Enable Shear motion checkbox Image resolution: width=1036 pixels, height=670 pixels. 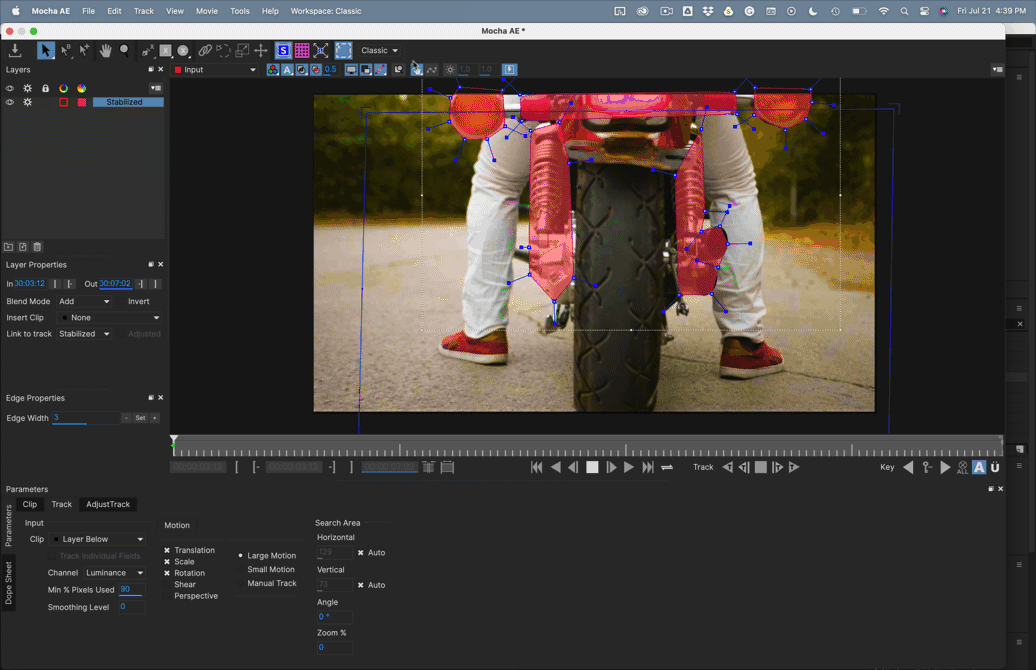167,585
